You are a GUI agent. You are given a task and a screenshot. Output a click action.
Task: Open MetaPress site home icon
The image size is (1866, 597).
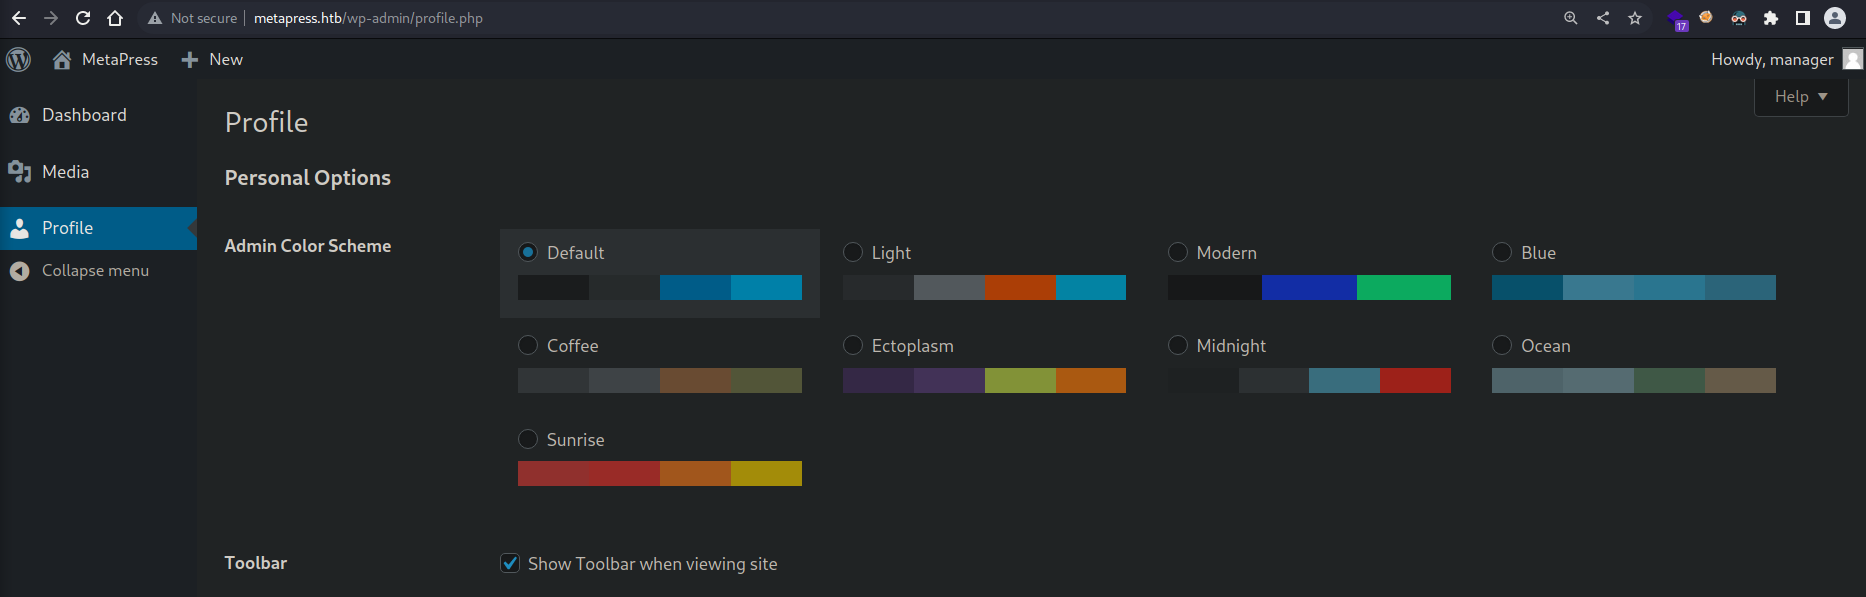[x=62, y=60]
